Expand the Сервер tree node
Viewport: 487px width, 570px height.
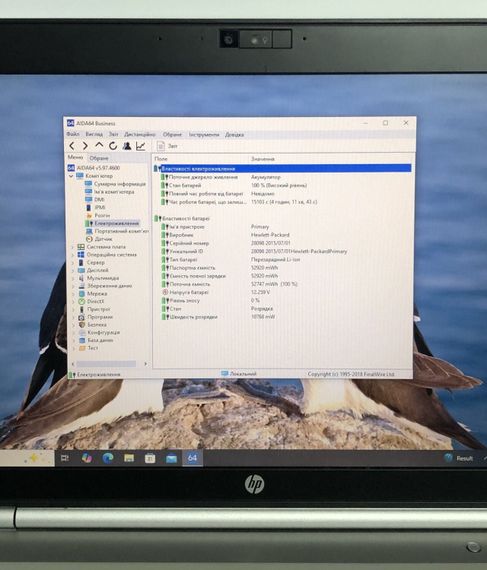pyautogui.click(x=73, y=263)
